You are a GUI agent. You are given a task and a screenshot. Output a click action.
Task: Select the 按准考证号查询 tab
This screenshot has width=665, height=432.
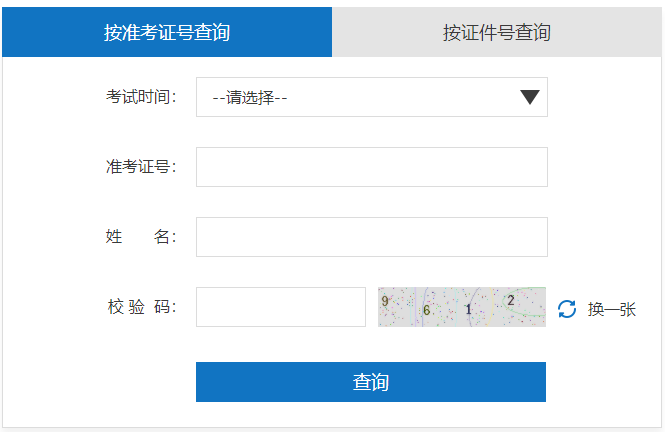click(167, 32)
